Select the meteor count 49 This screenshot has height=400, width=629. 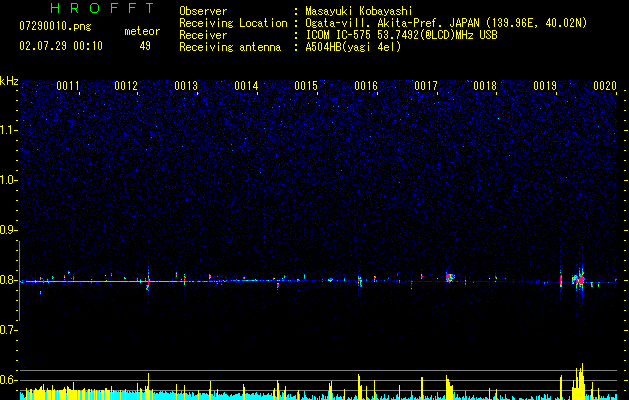pyautogui.click(x=145, y=46)
